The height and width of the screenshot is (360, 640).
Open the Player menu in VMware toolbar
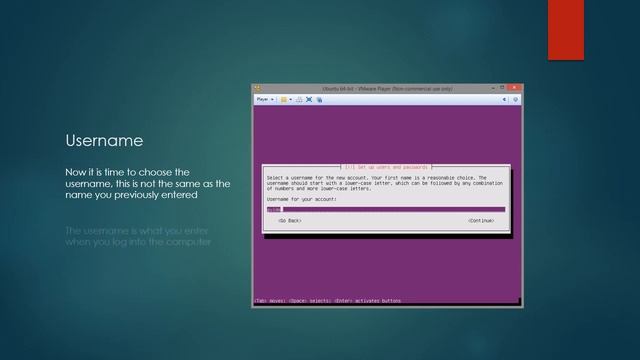(265, 99)
